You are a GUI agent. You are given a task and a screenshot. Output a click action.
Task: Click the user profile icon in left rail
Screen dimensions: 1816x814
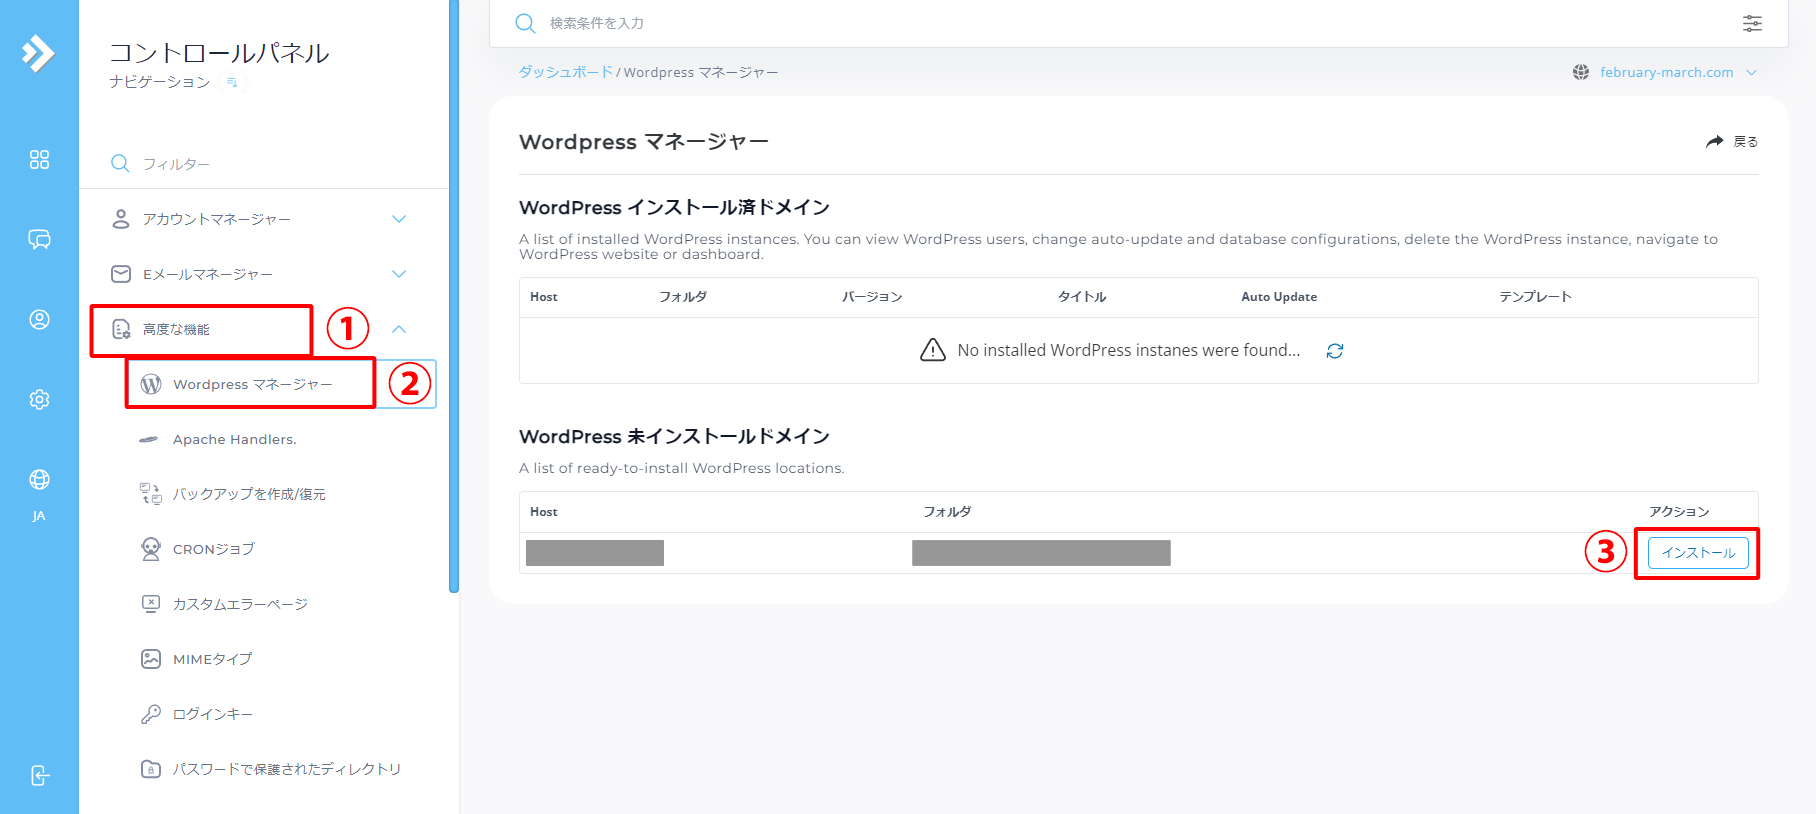pos(39,320)
